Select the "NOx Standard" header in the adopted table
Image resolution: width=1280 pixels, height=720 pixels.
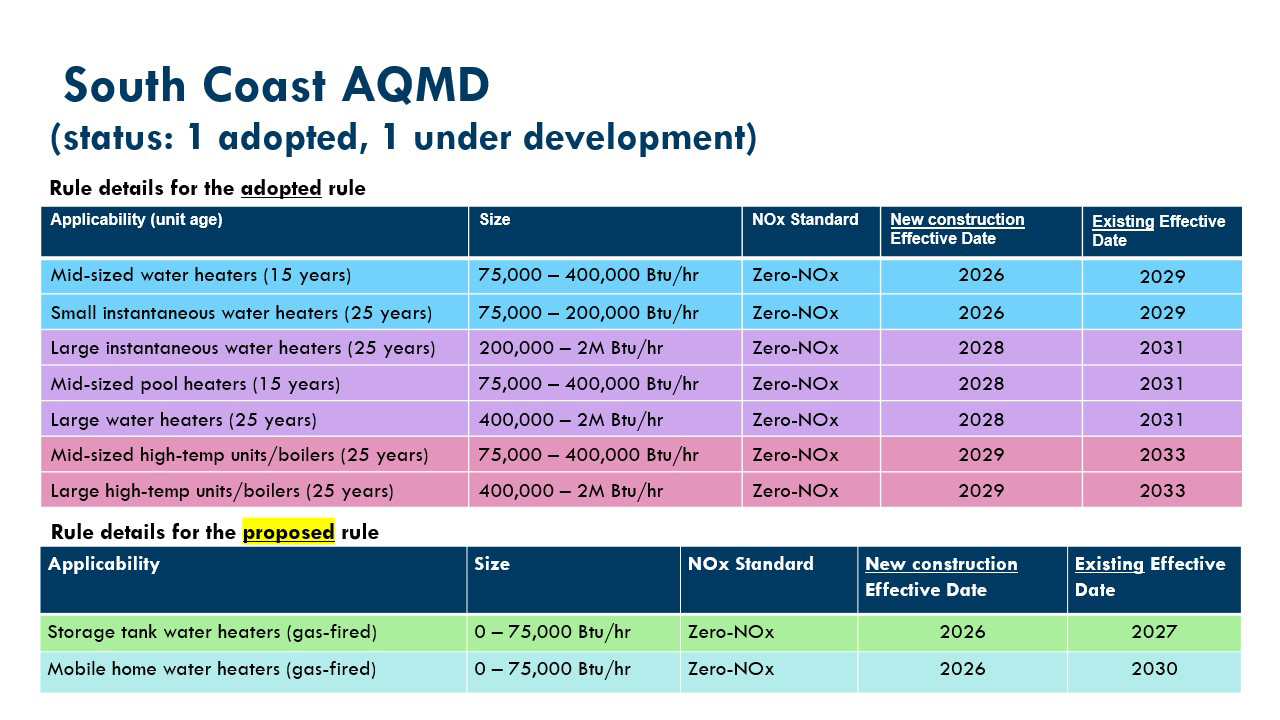click(x=805, y=220)
